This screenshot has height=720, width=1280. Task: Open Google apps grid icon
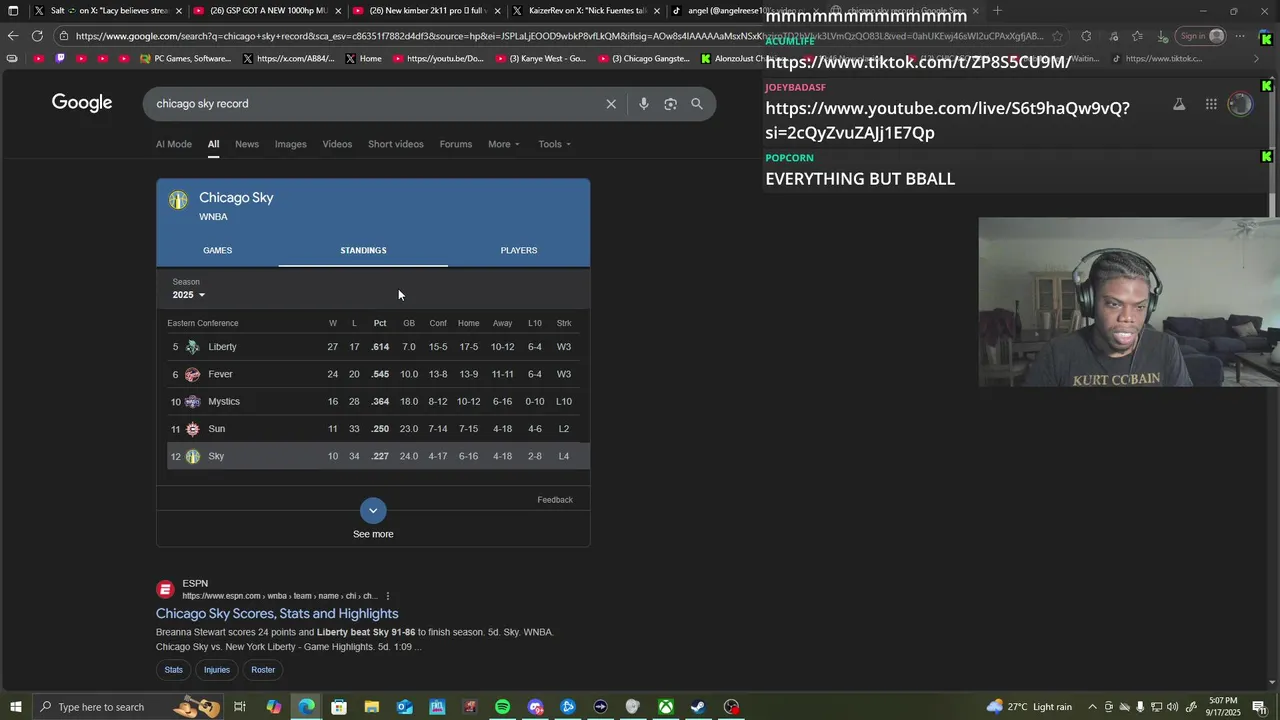[x=1211, y=104]
